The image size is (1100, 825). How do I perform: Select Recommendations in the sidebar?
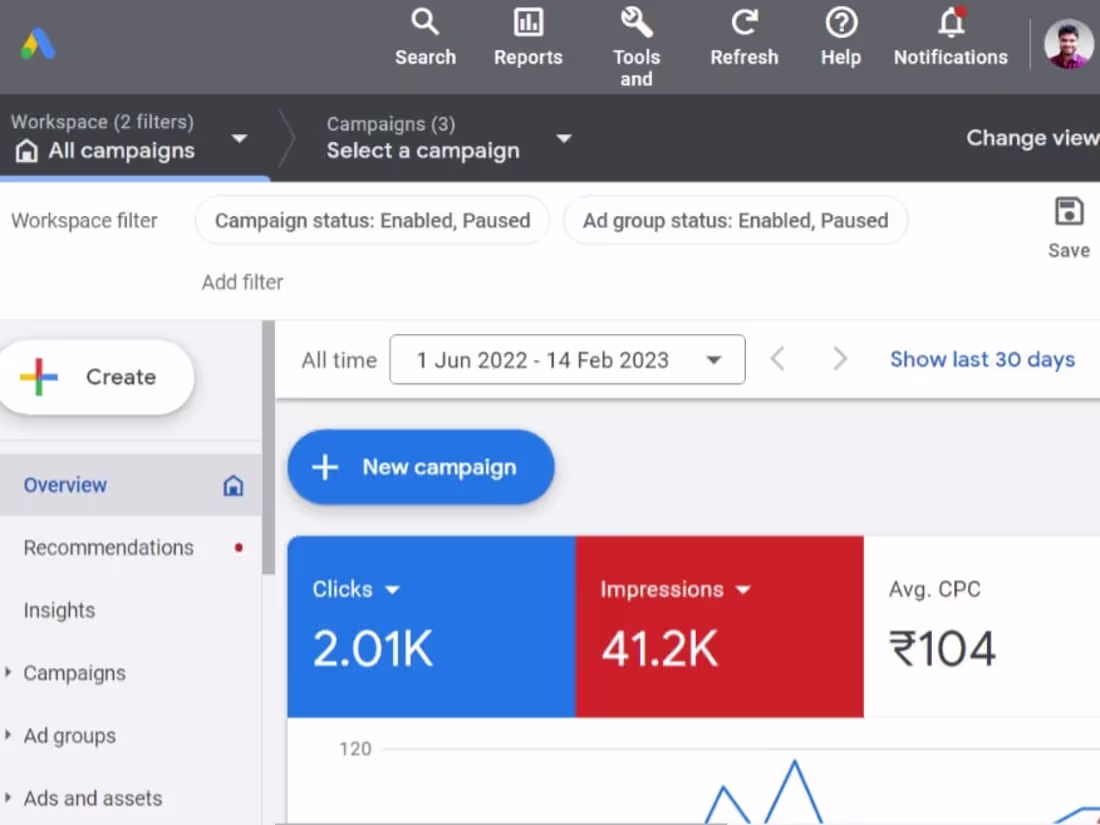(108, 547)
